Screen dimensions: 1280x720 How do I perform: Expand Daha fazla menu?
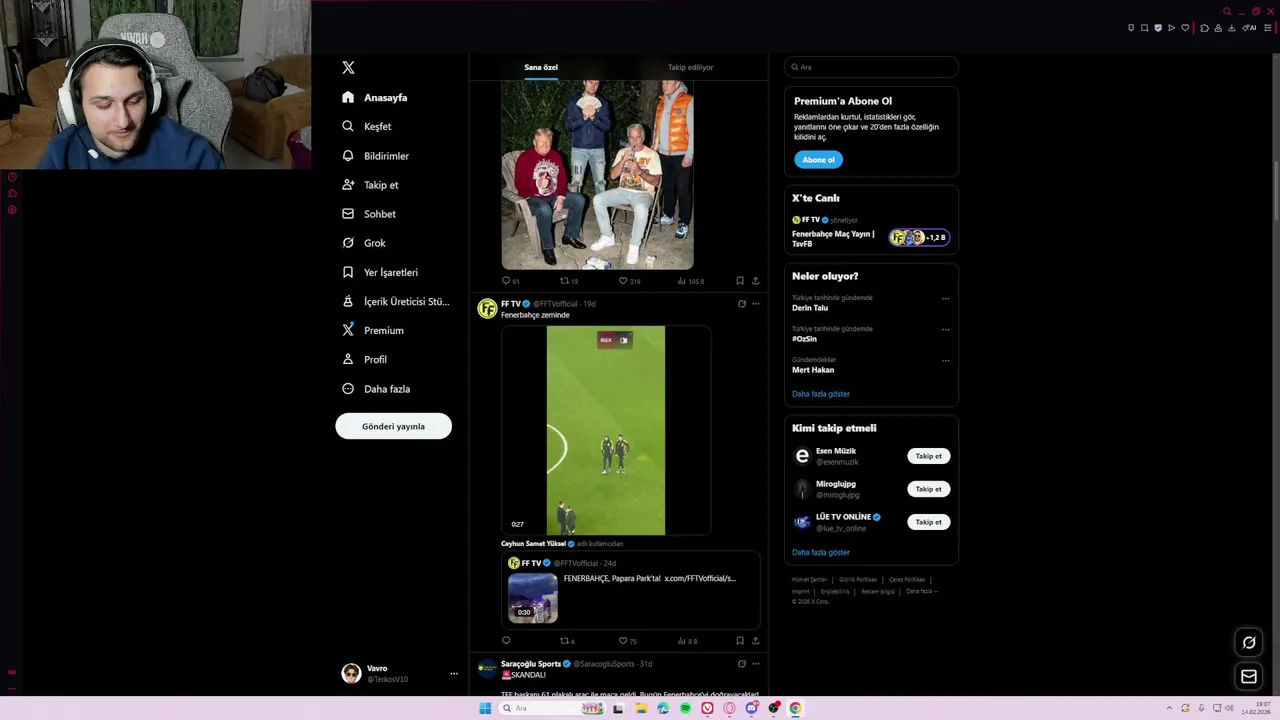pos(376,388)
